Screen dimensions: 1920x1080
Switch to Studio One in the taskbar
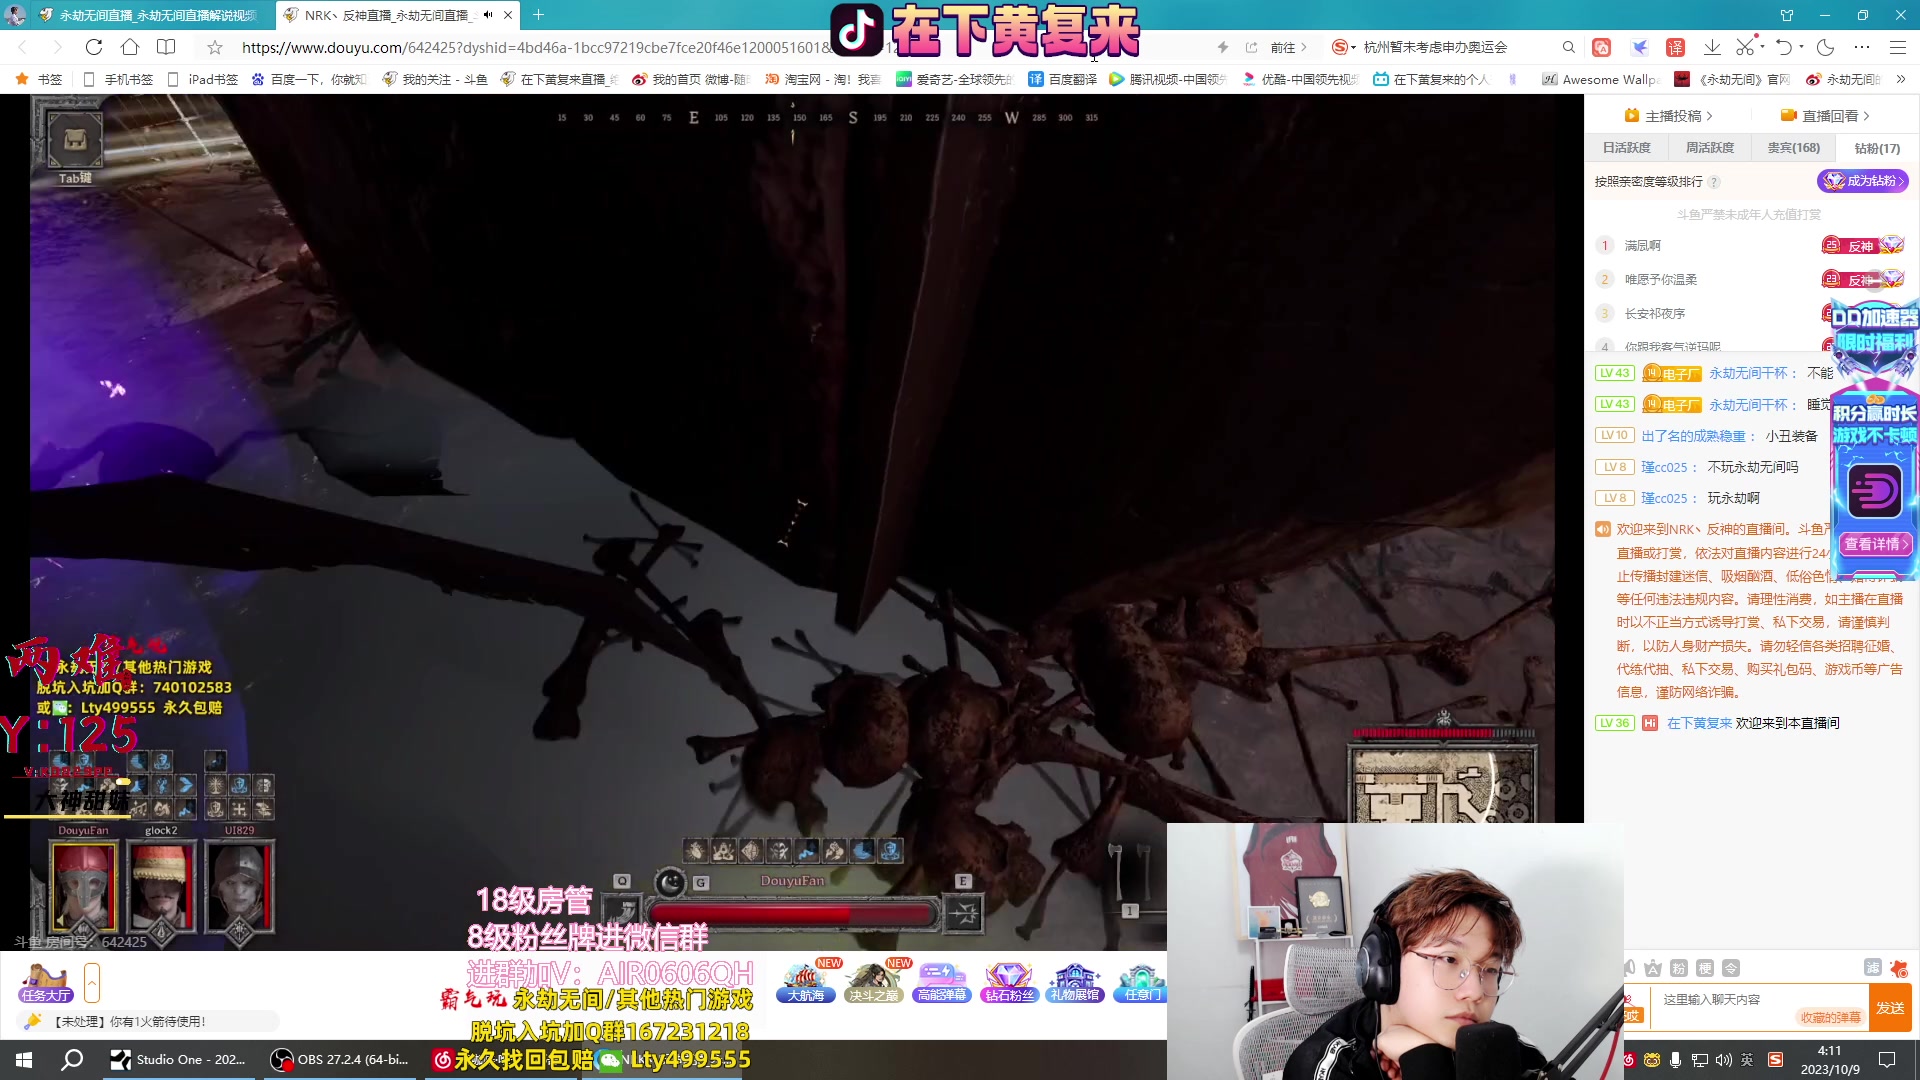click(178, 1060)
